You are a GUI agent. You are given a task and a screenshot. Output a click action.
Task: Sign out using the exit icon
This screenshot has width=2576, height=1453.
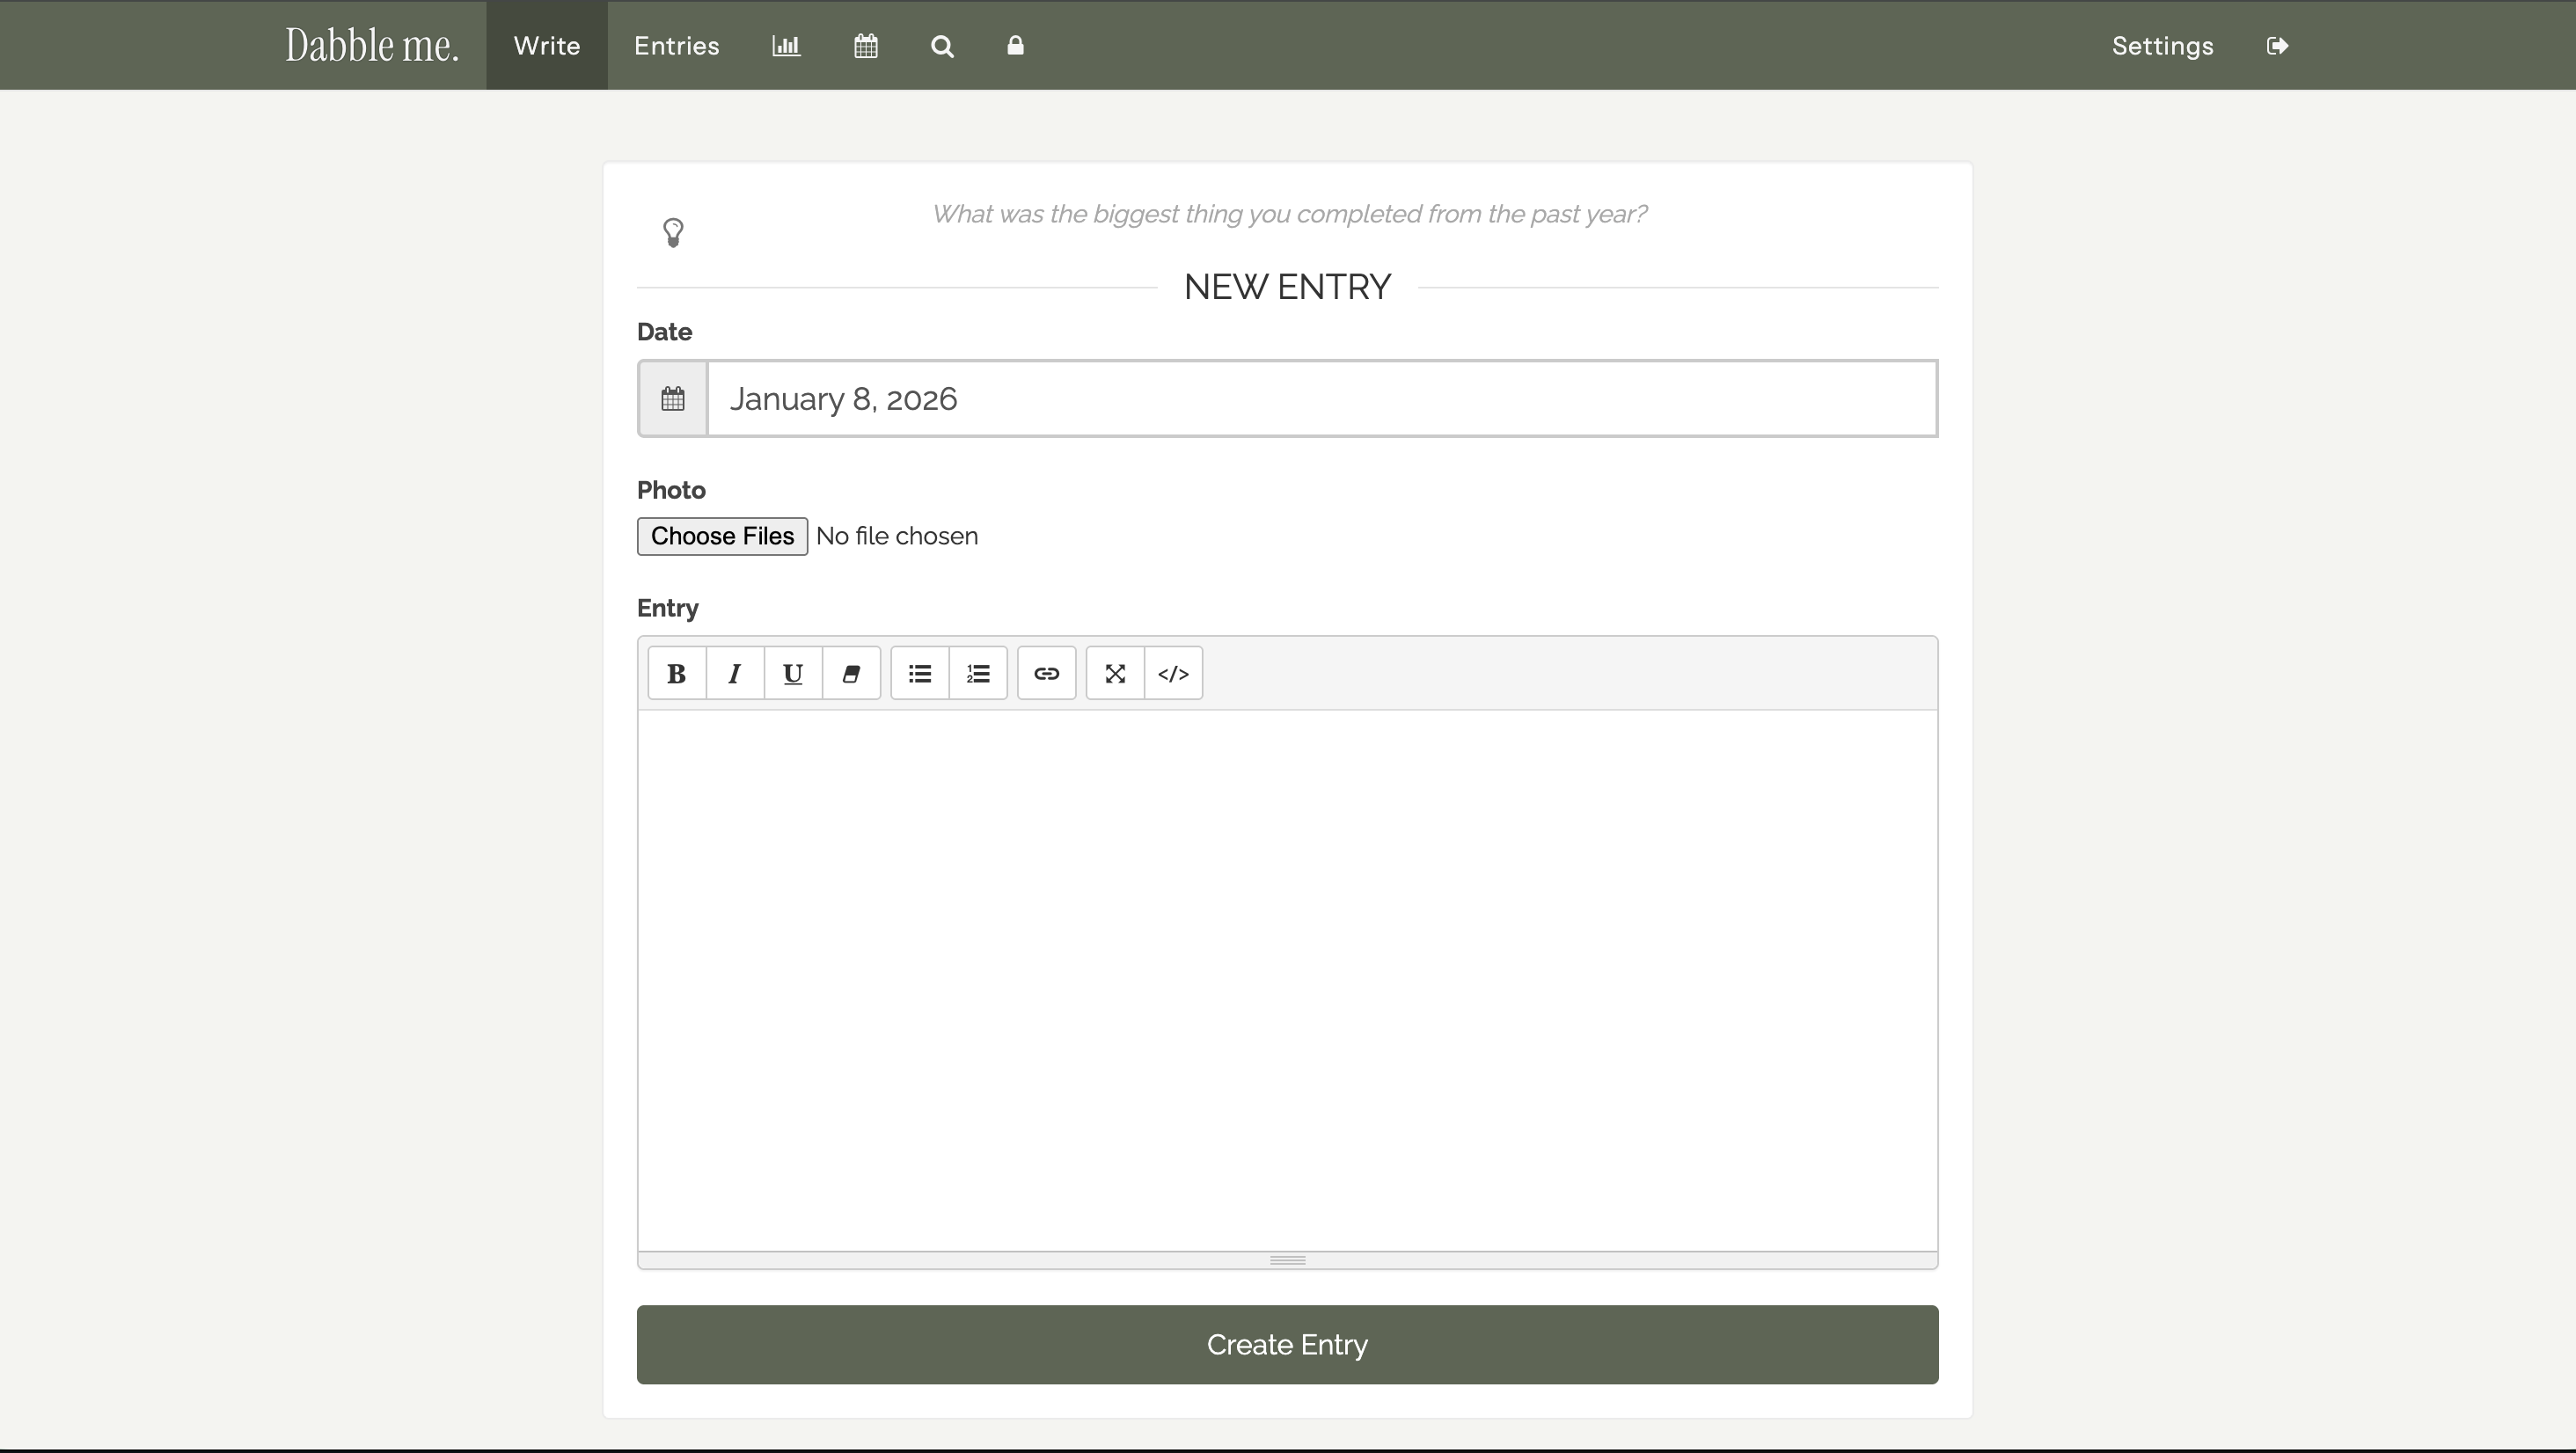(2278, 46)
